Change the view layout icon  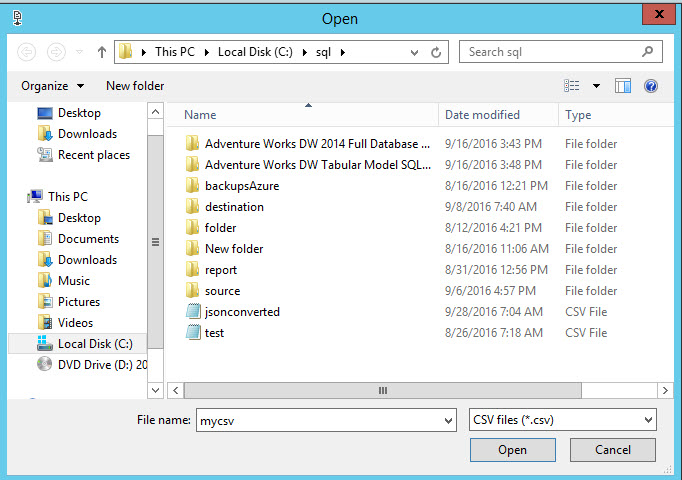pyautogui.click(x=572, y=86)
